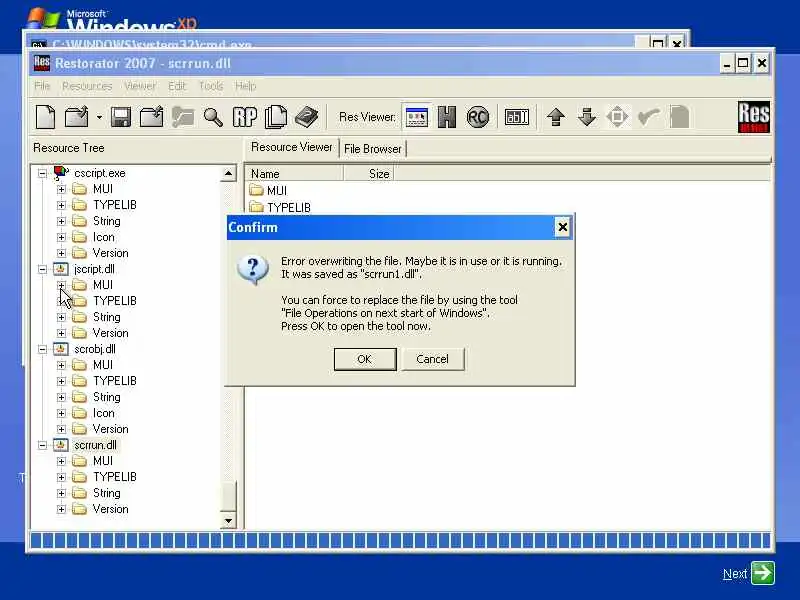800x600 pixels.
Task: Click the grayed crosshair target toolbar icon
Action: (x=617, y=117)
